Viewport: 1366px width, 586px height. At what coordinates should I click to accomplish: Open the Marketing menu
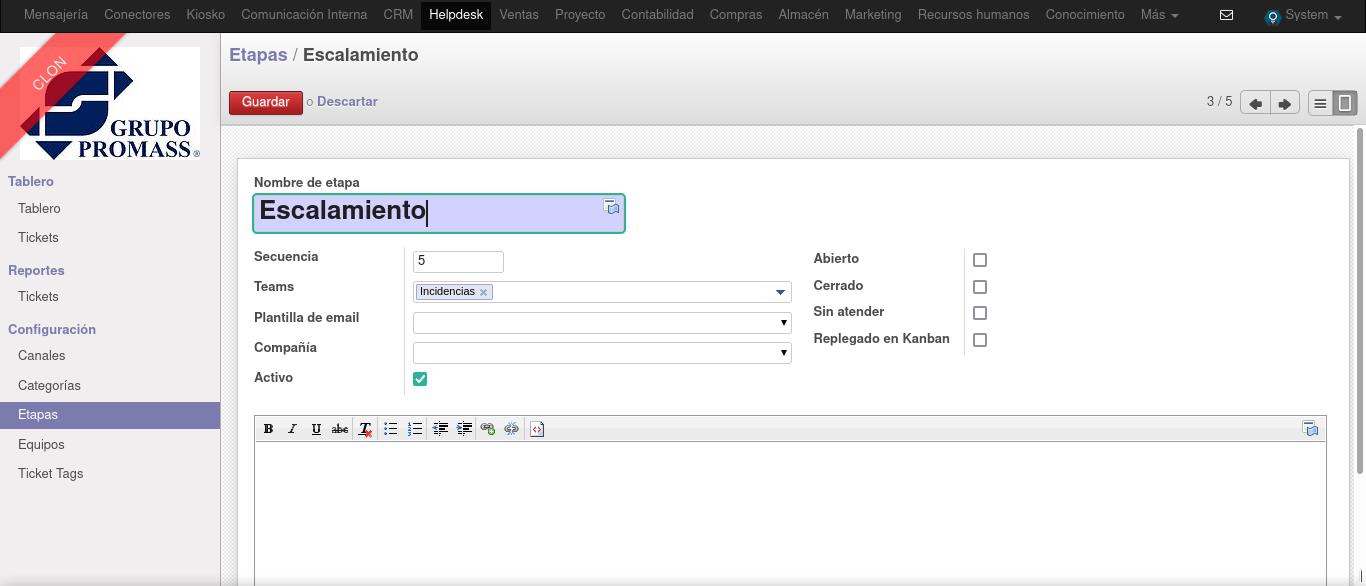tap(873, 15)
